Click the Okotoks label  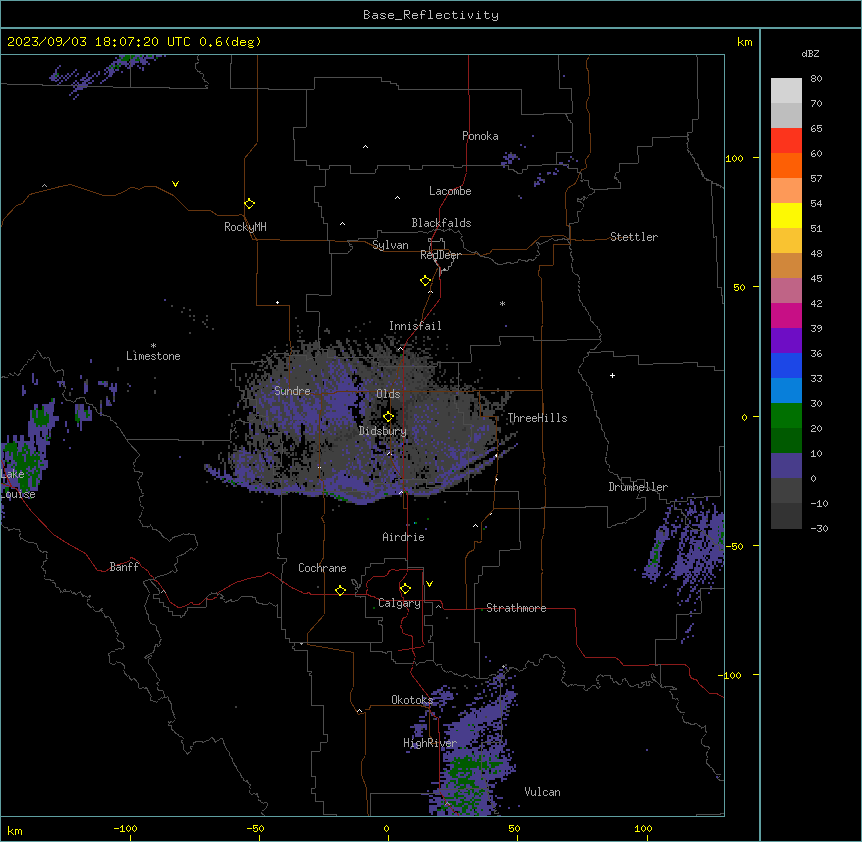tap(412, 700)
